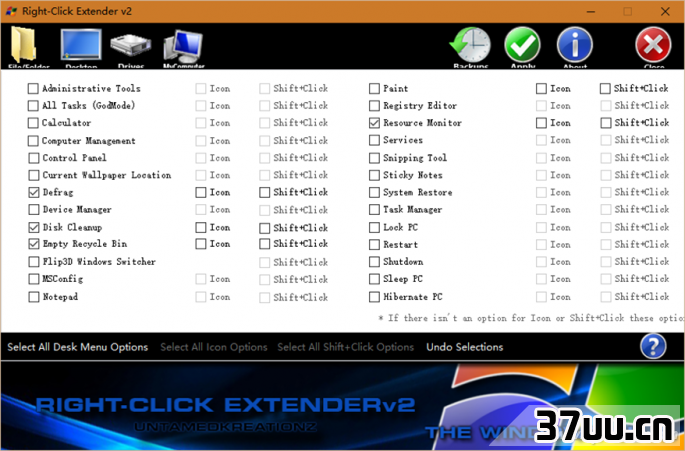This screenshot has height=451, width=685.
Task: Enable the Services checkbox
Action: click(374, 140)
